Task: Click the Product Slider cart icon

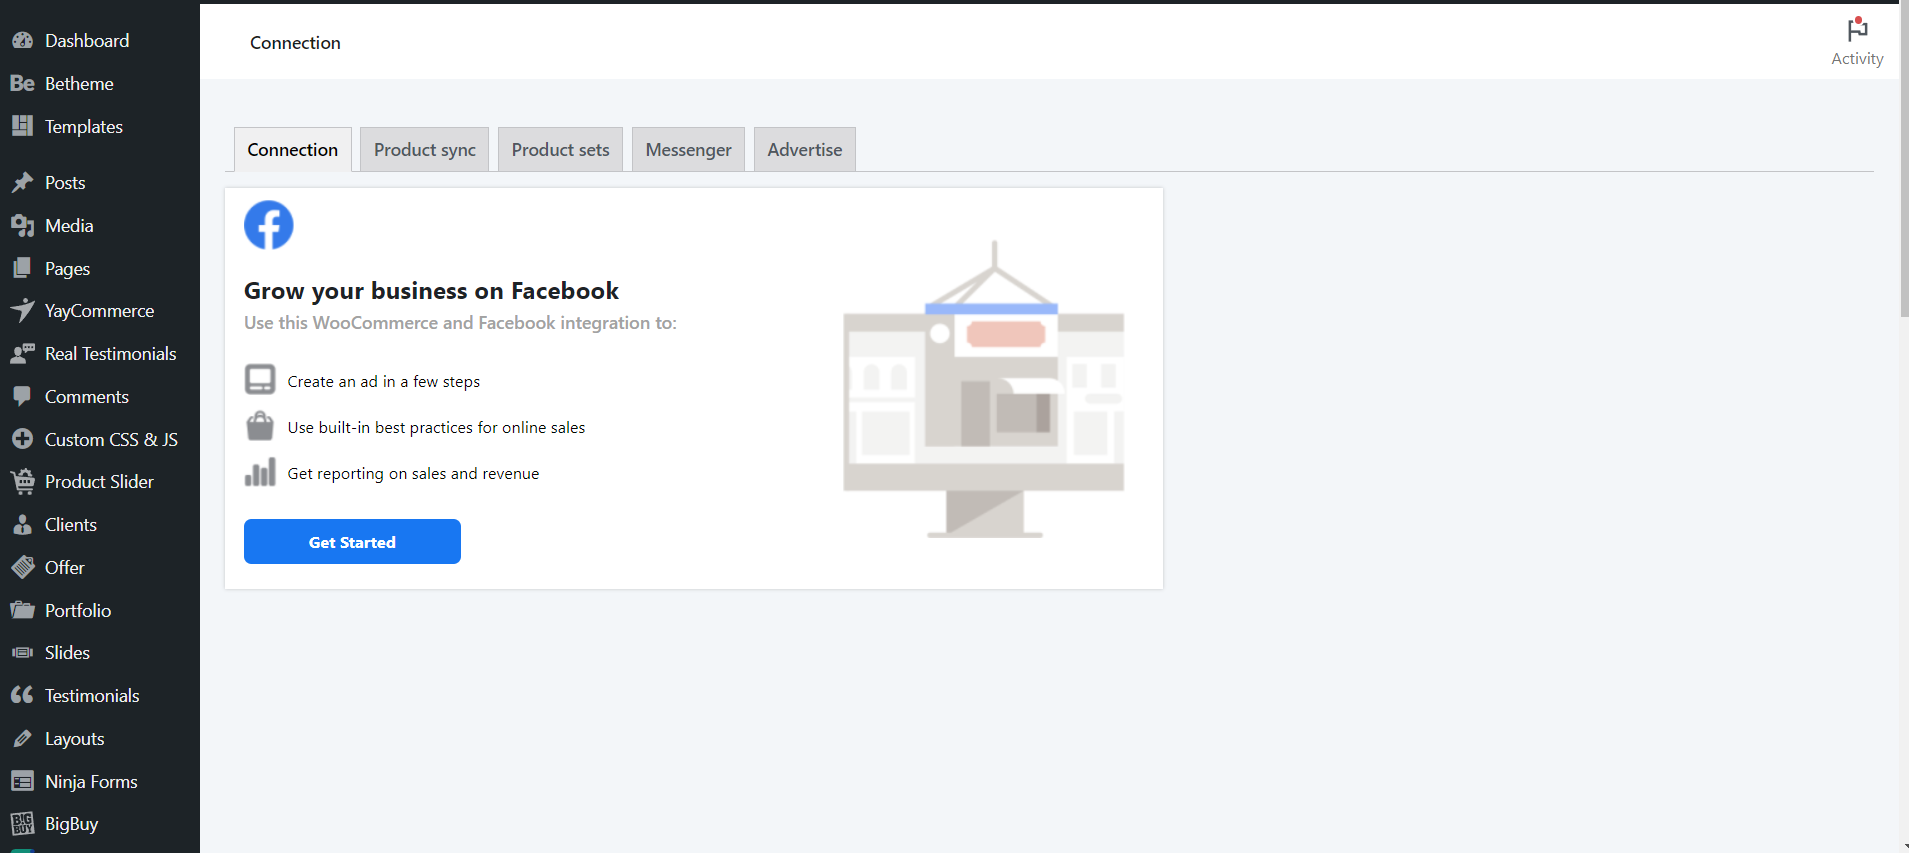Action: (x=22, y=482)
